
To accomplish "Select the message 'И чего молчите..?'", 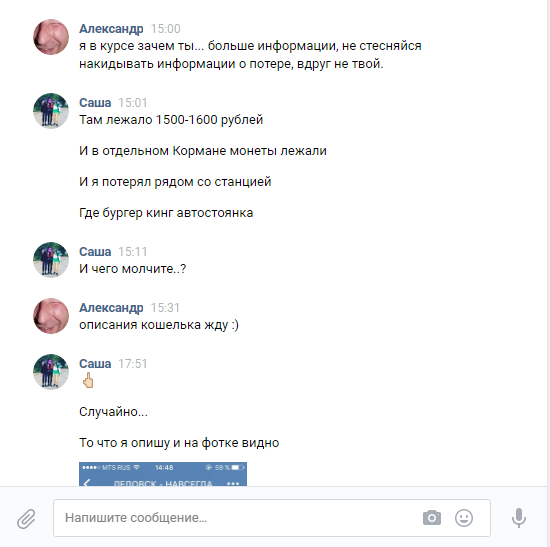I will point(133,269).
